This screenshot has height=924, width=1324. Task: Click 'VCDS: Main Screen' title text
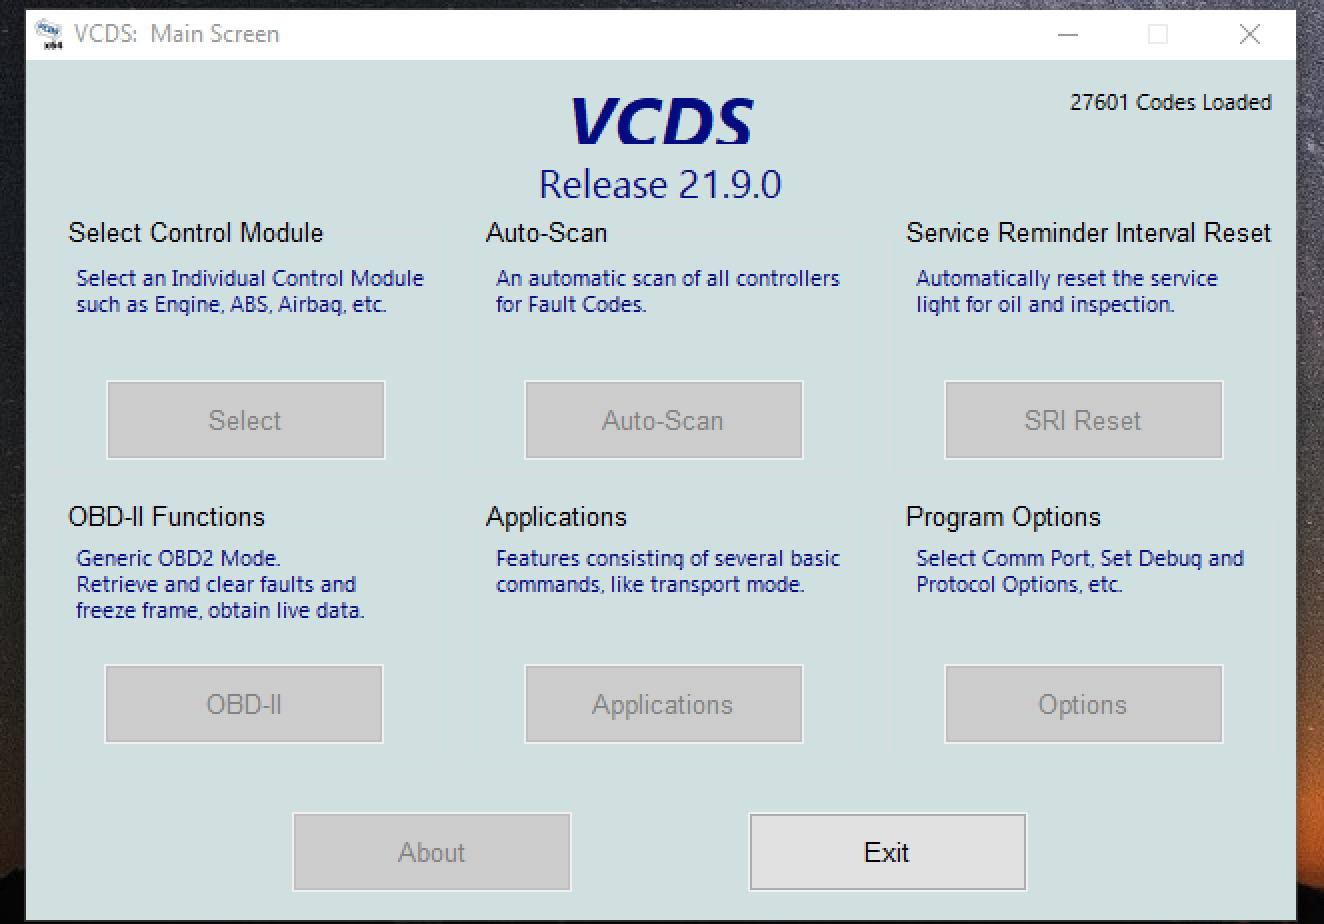177,34
